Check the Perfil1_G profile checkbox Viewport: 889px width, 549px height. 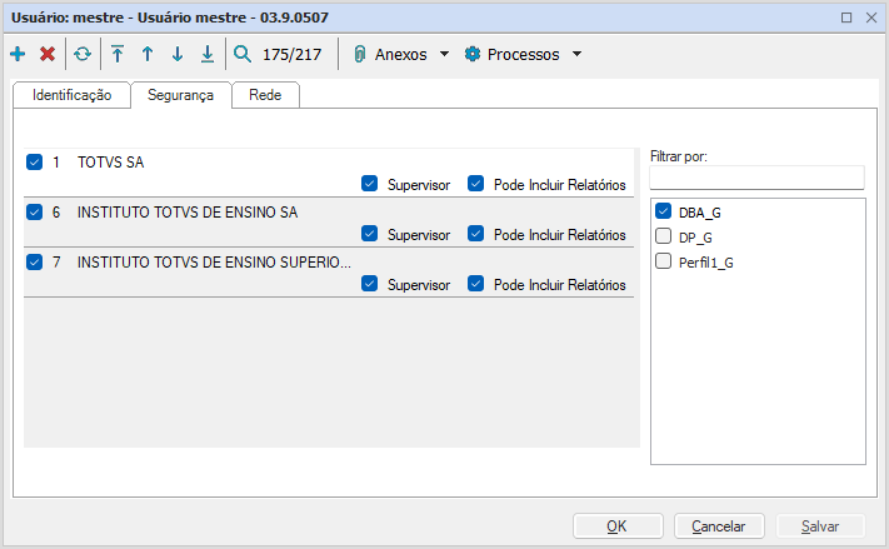tap(663, 261)
